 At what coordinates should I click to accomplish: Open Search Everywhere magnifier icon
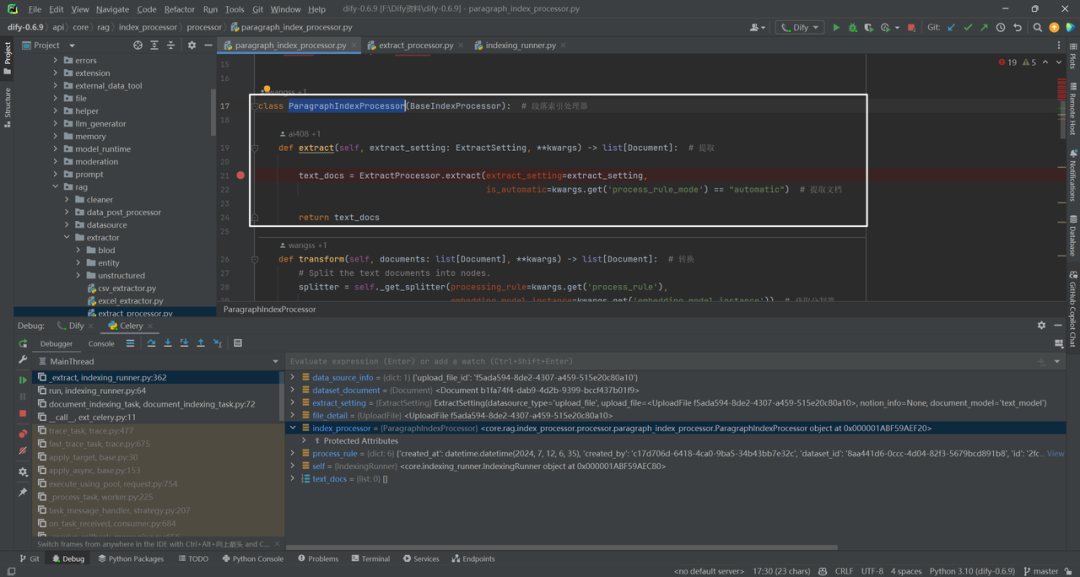1037,28
